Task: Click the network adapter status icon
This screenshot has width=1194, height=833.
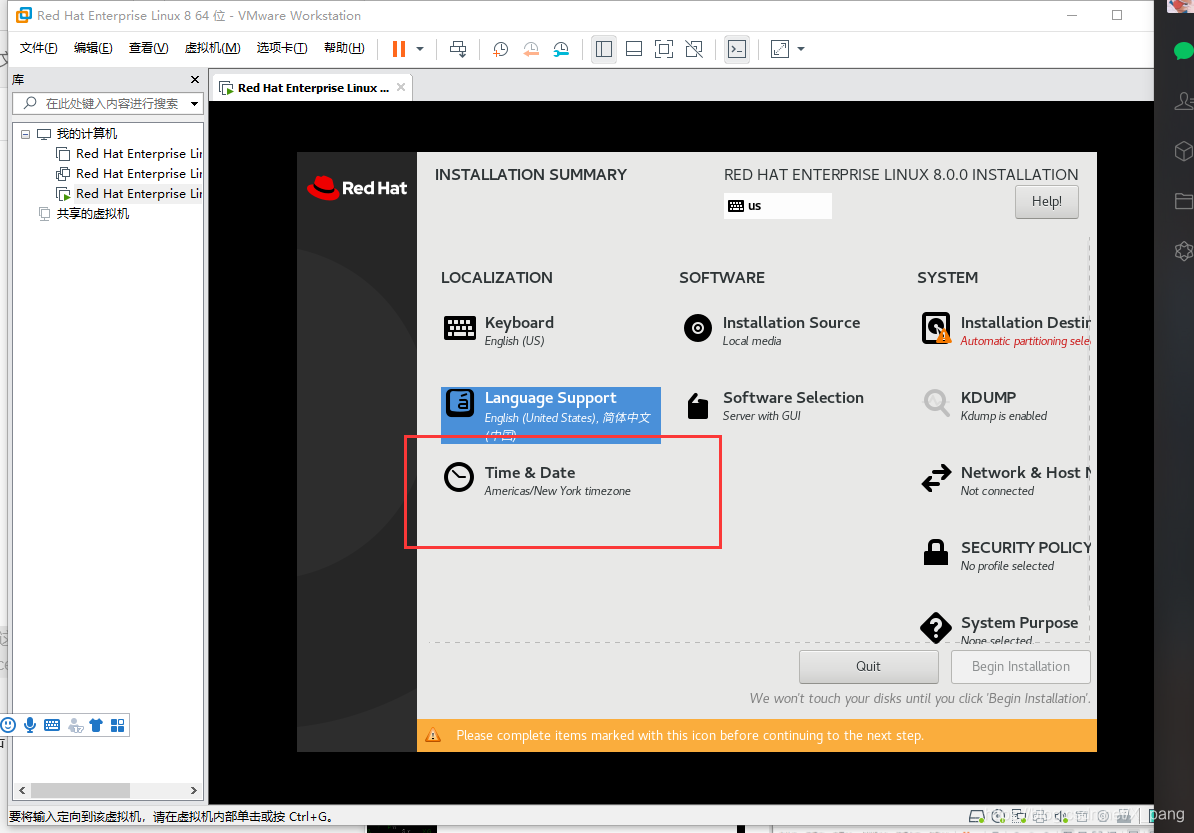Action: coord(1019,816)
